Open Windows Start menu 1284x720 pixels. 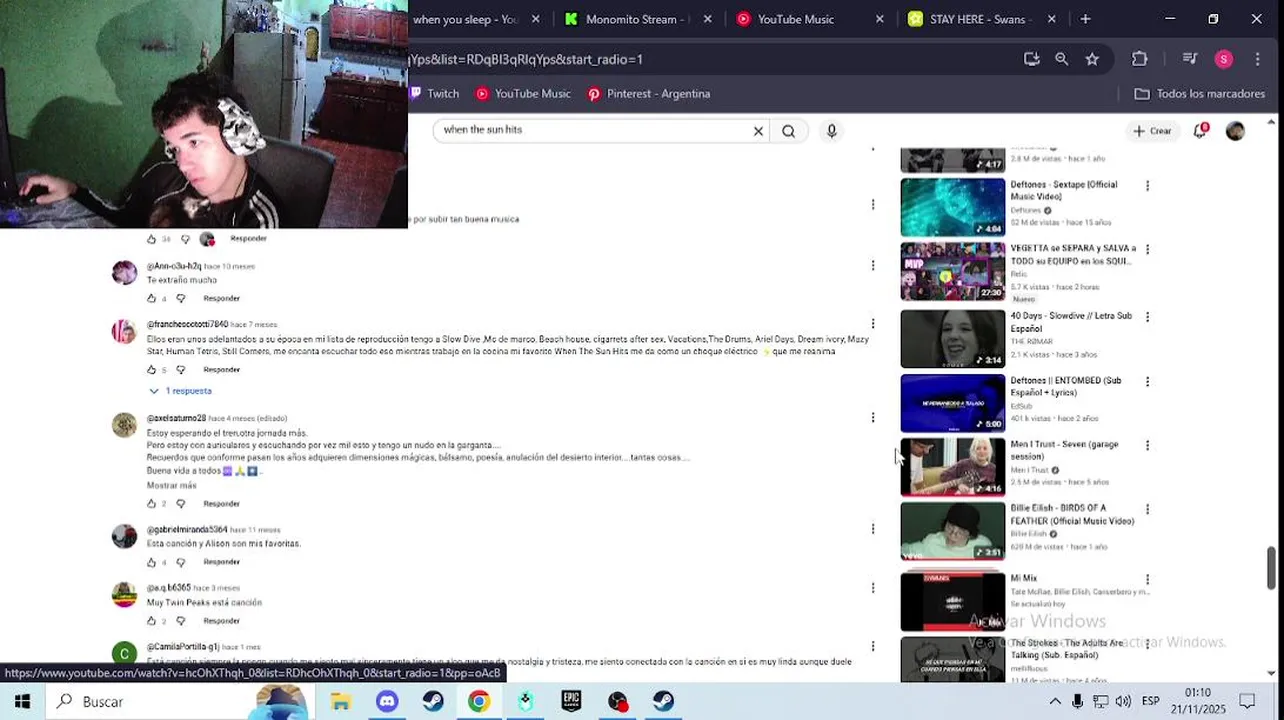[x=22, y=701]
